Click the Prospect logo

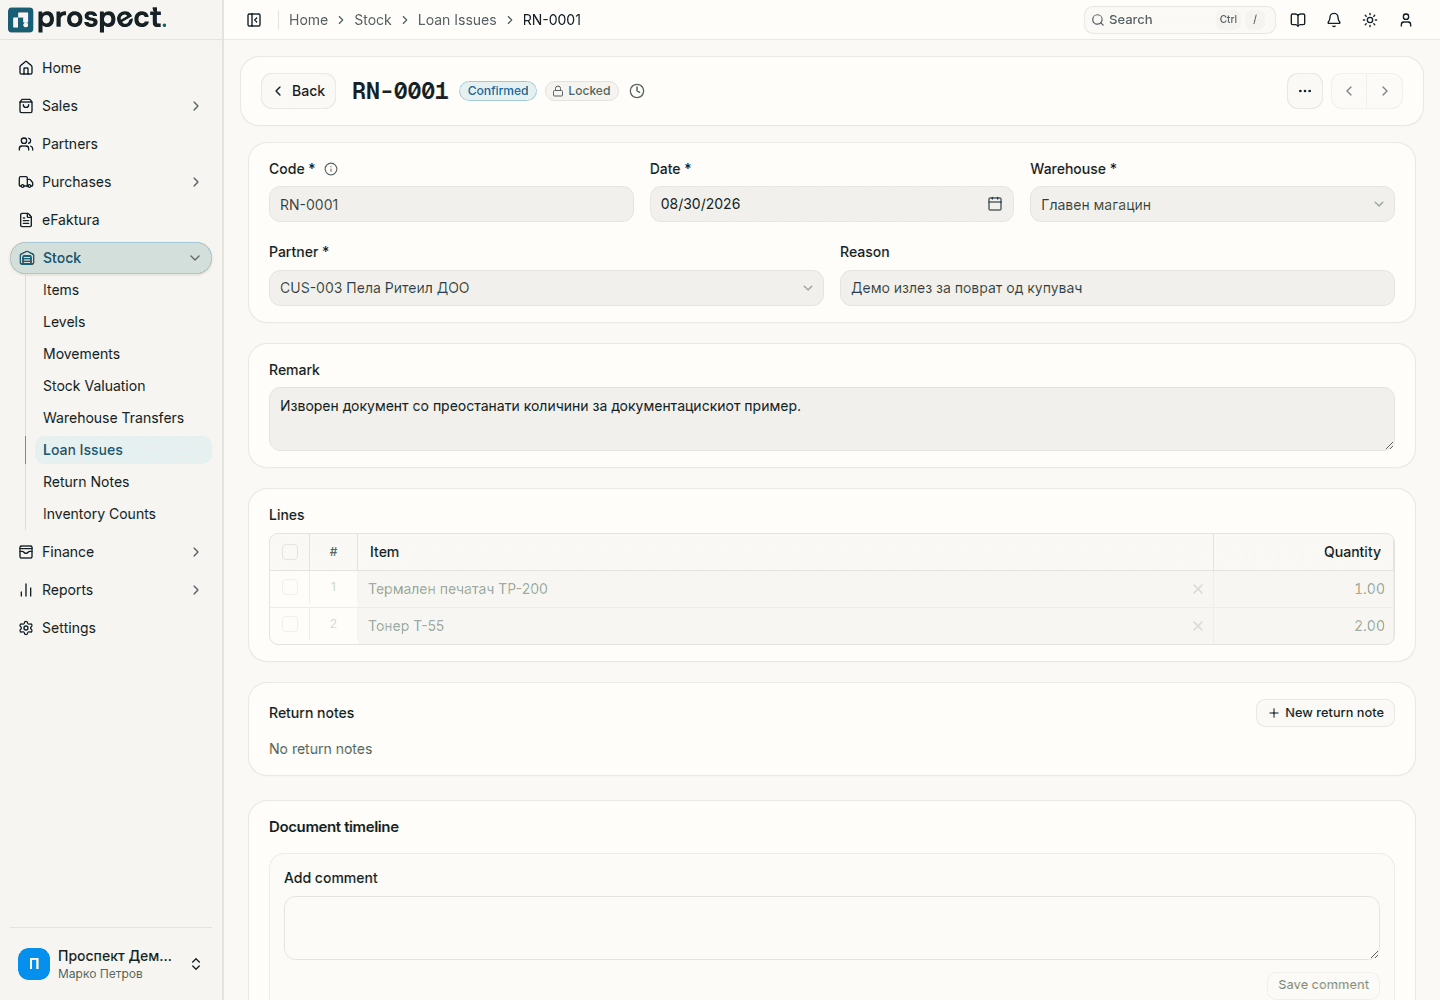point(87,19)
